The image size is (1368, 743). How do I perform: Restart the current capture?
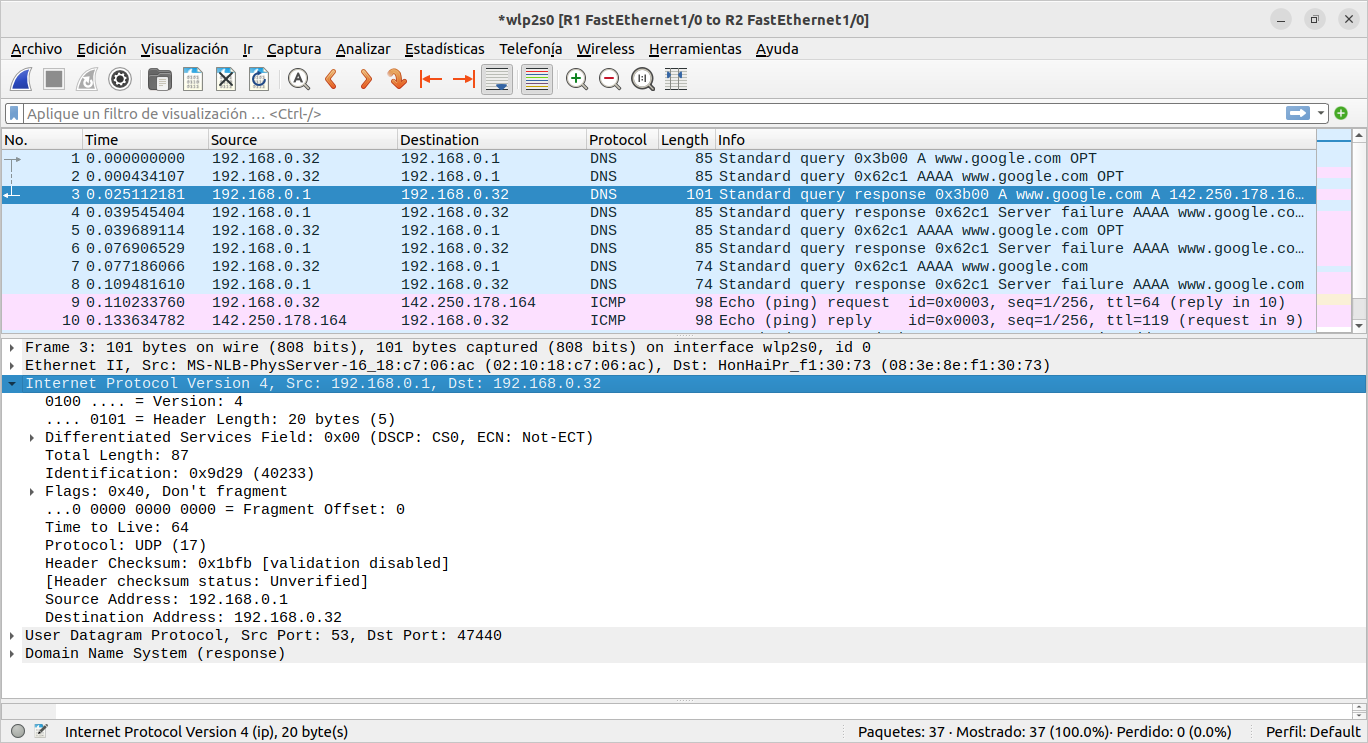pos(87,79)
